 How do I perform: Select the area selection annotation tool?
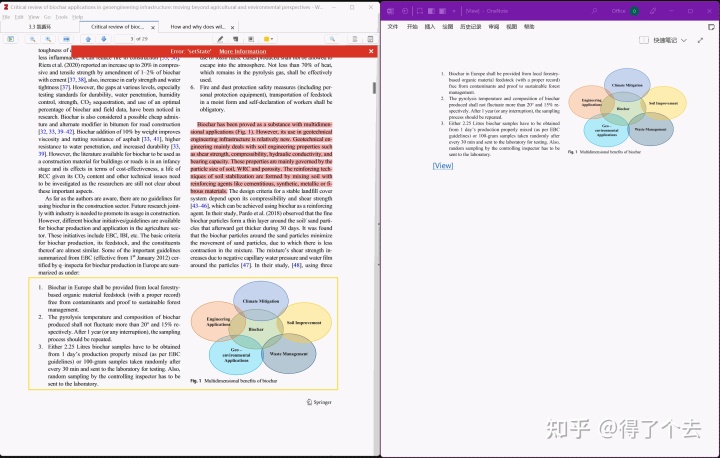pos(251,39)
